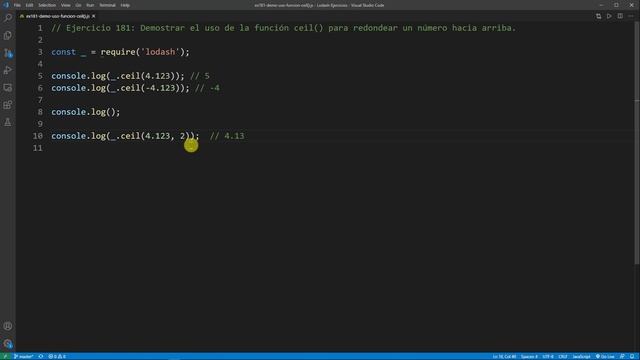Maximize or restore the VS Code window
Viewport: 640px width, 360px height.
click(616, 5)
